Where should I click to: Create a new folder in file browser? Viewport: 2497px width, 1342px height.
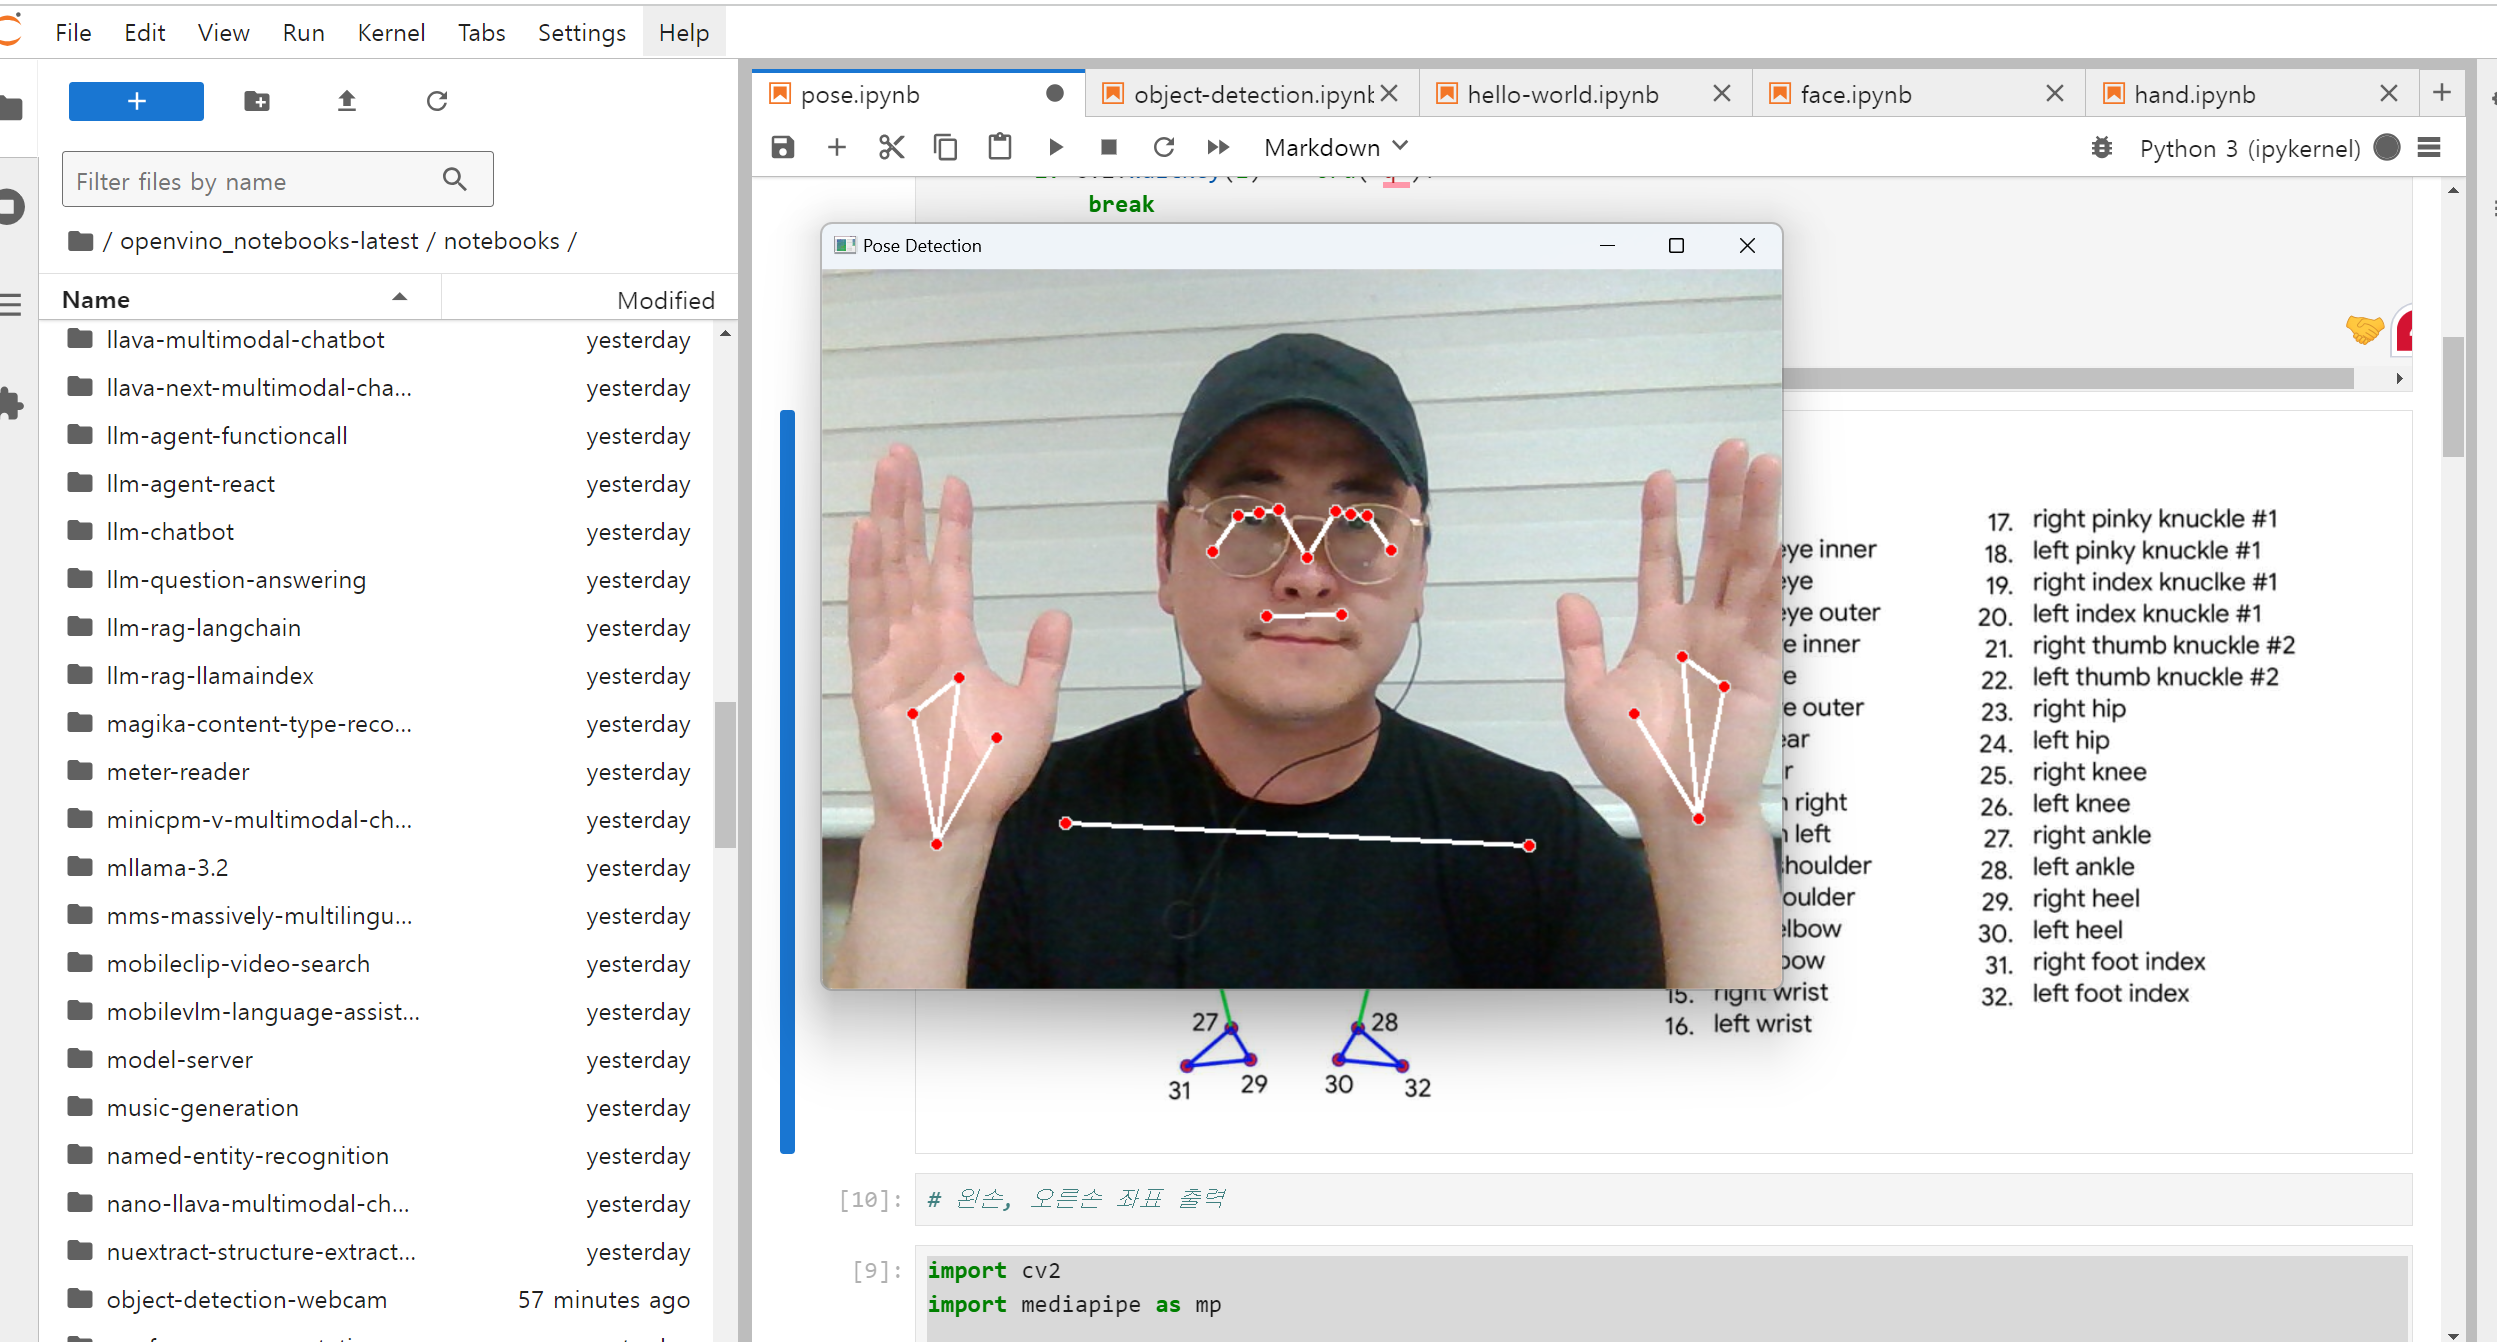[x=257, y=101]
